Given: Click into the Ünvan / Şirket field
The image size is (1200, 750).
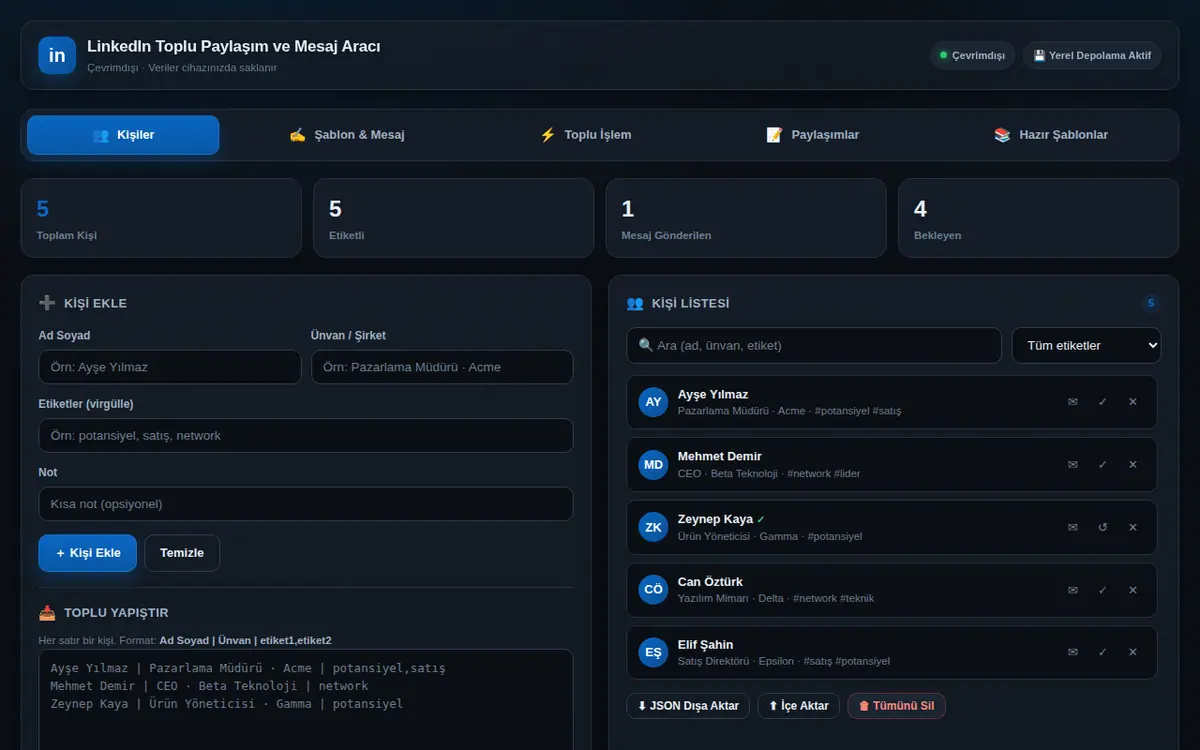Looking at the screenshot, I should [x=442, y=367].
